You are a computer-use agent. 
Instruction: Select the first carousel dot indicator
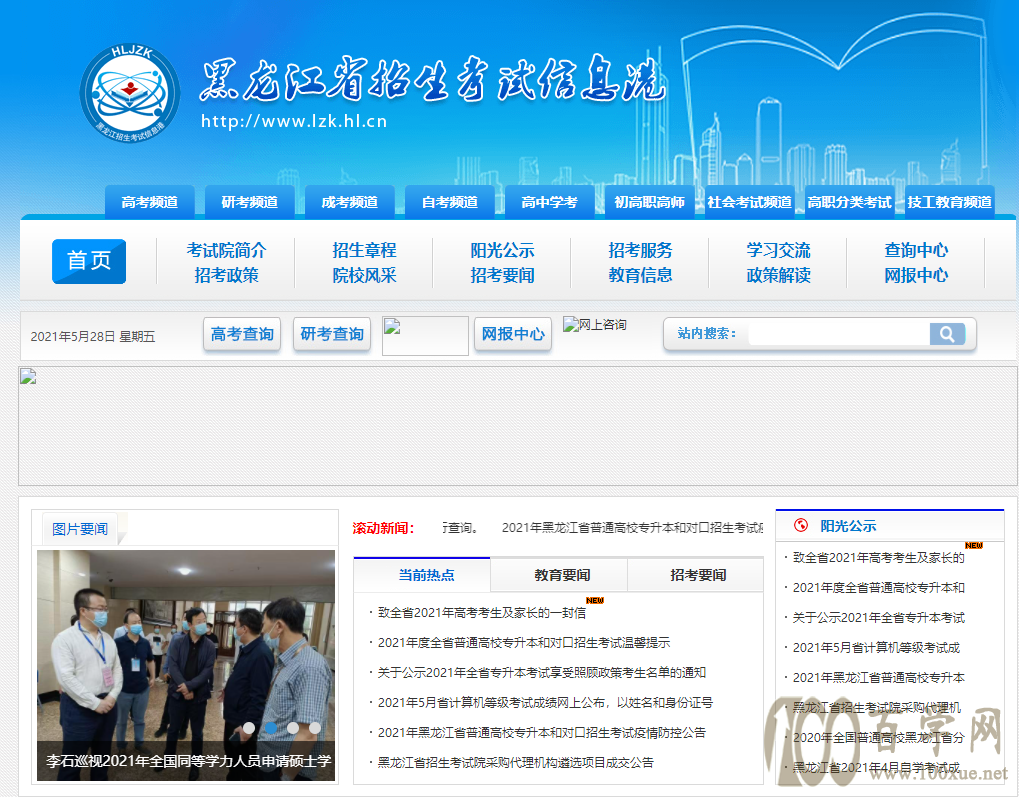(x=249, y=728)
